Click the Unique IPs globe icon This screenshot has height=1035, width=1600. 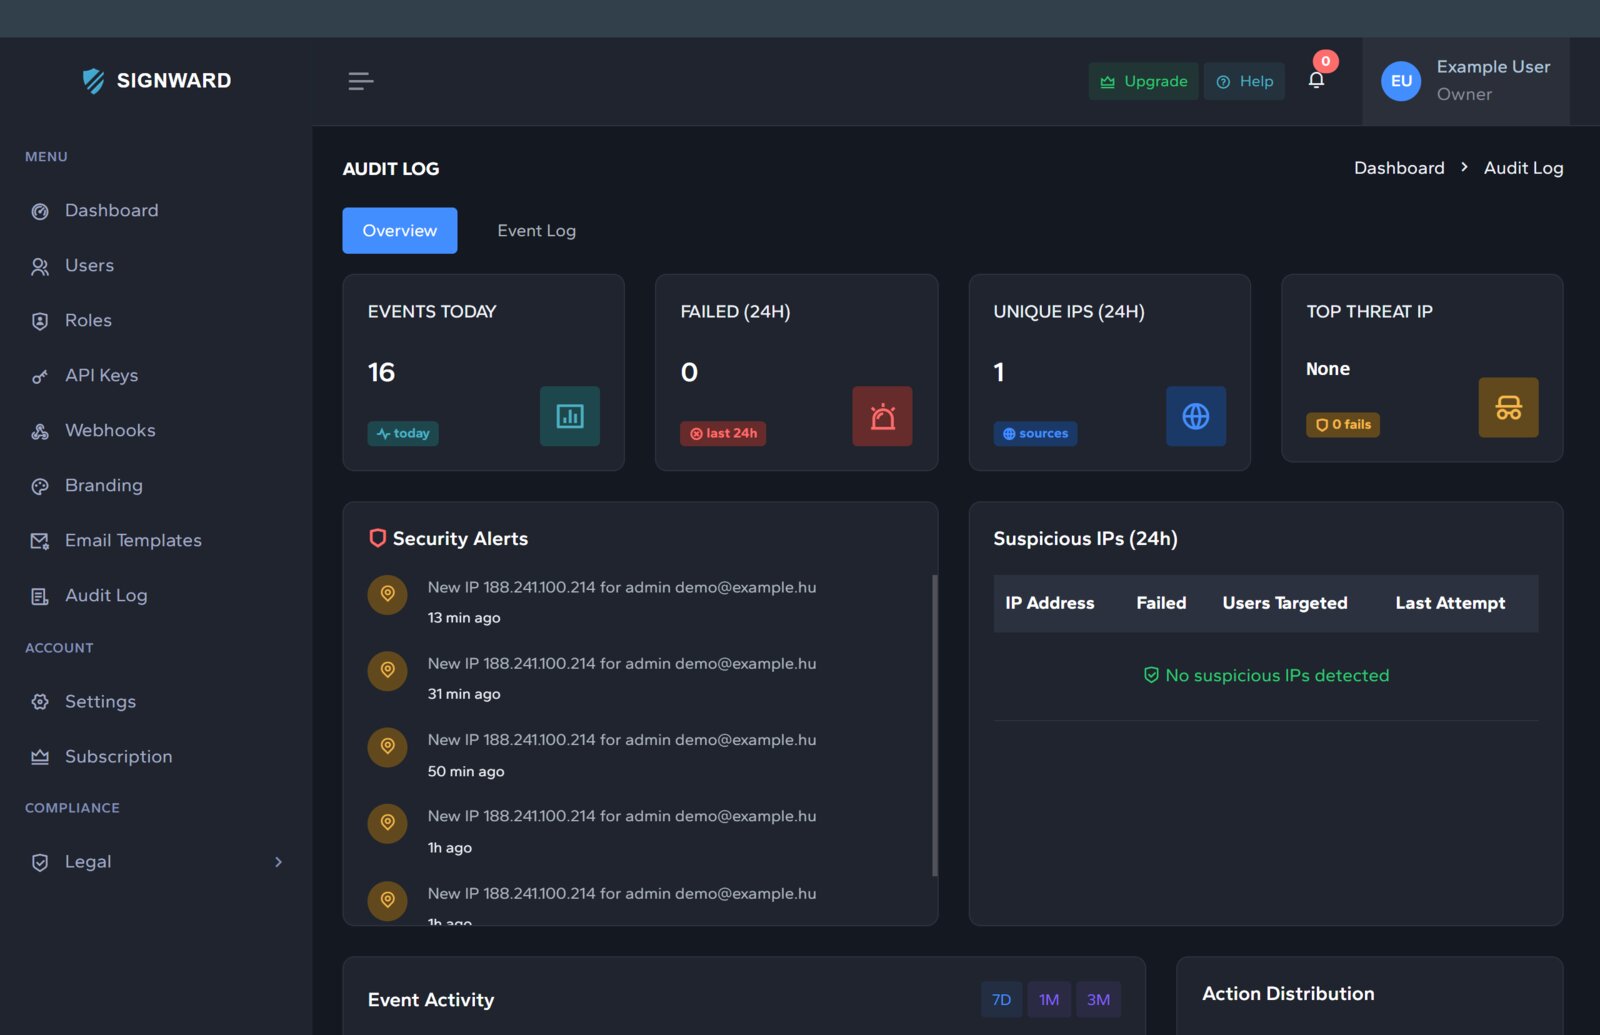tap(1196, 416)
